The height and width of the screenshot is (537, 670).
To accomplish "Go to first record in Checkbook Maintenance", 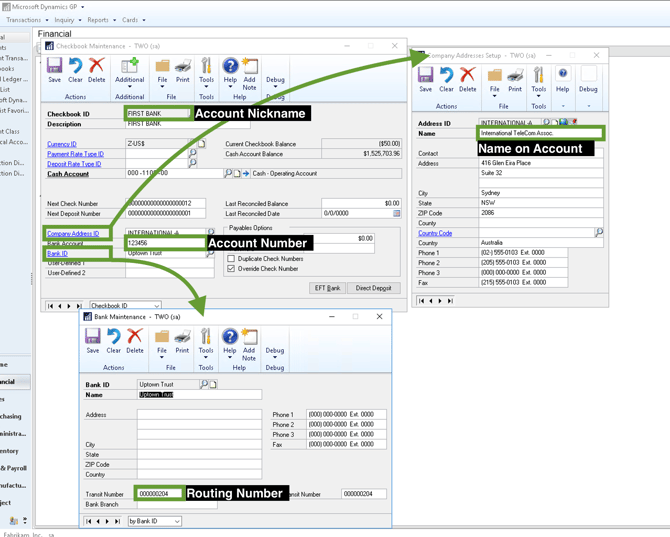I will [50, 306].
